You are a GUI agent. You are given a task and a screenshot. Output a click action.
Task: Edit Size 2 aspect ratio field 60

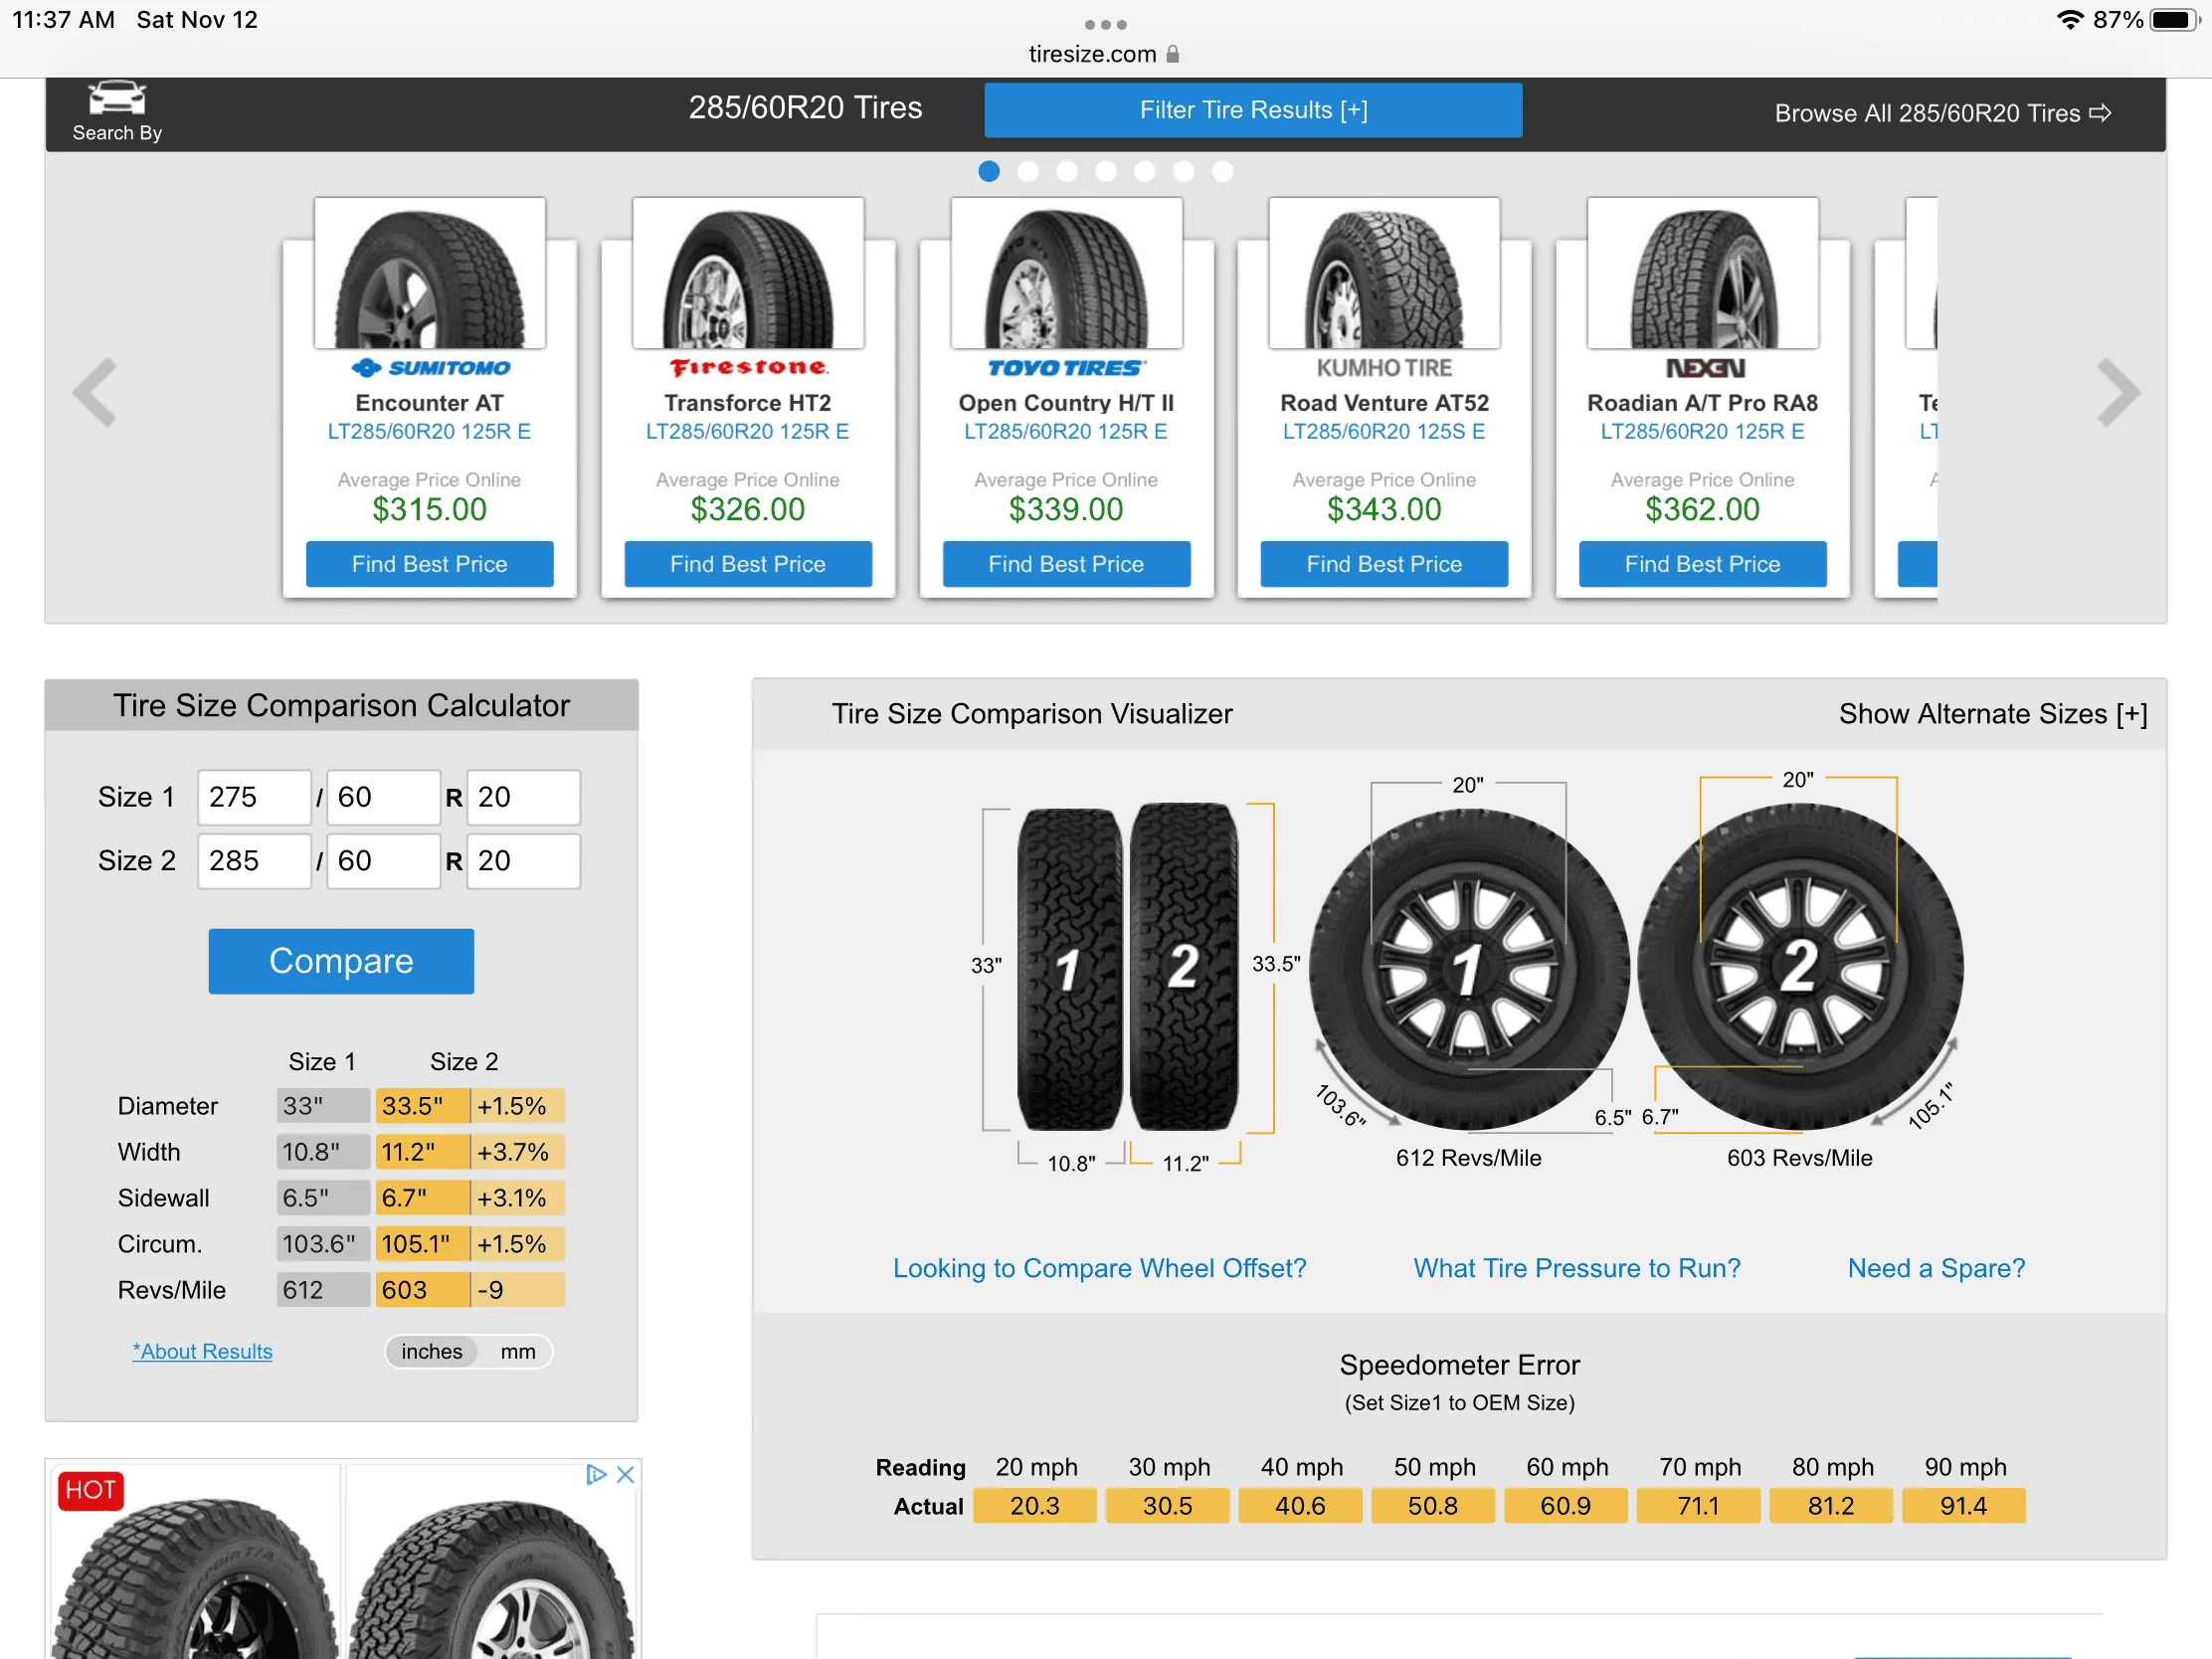[383, 861]
